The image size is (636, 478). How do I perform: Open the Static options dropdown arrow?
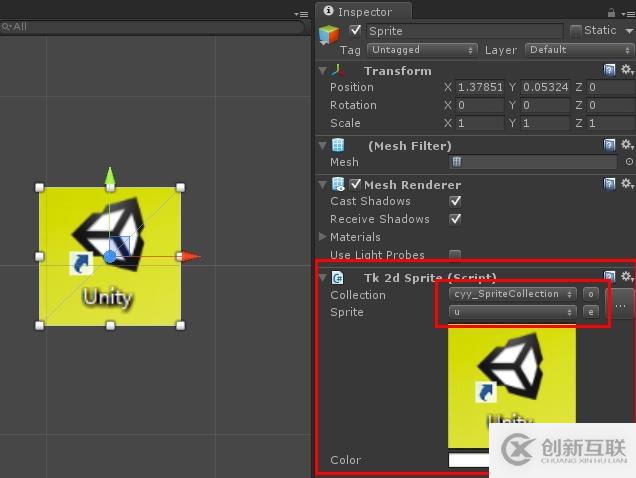click(x=629, y=31)
